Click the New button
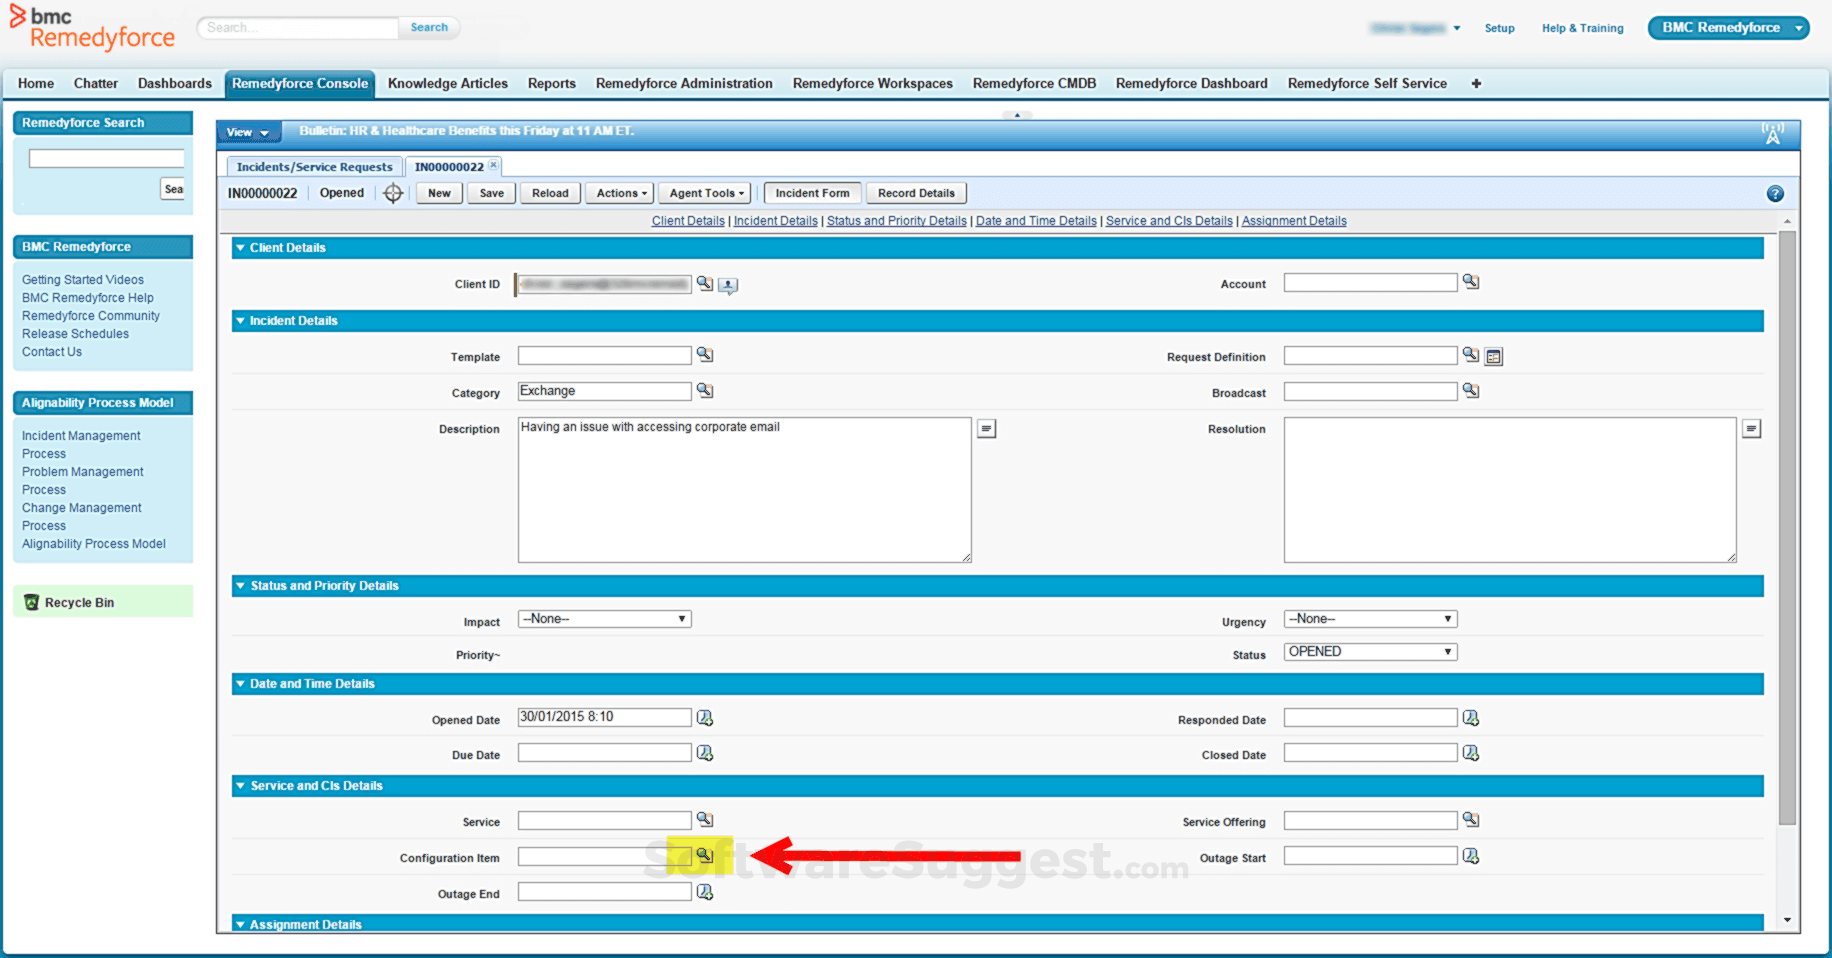The width and height of the screenshot is (1832, 958). 439,193
